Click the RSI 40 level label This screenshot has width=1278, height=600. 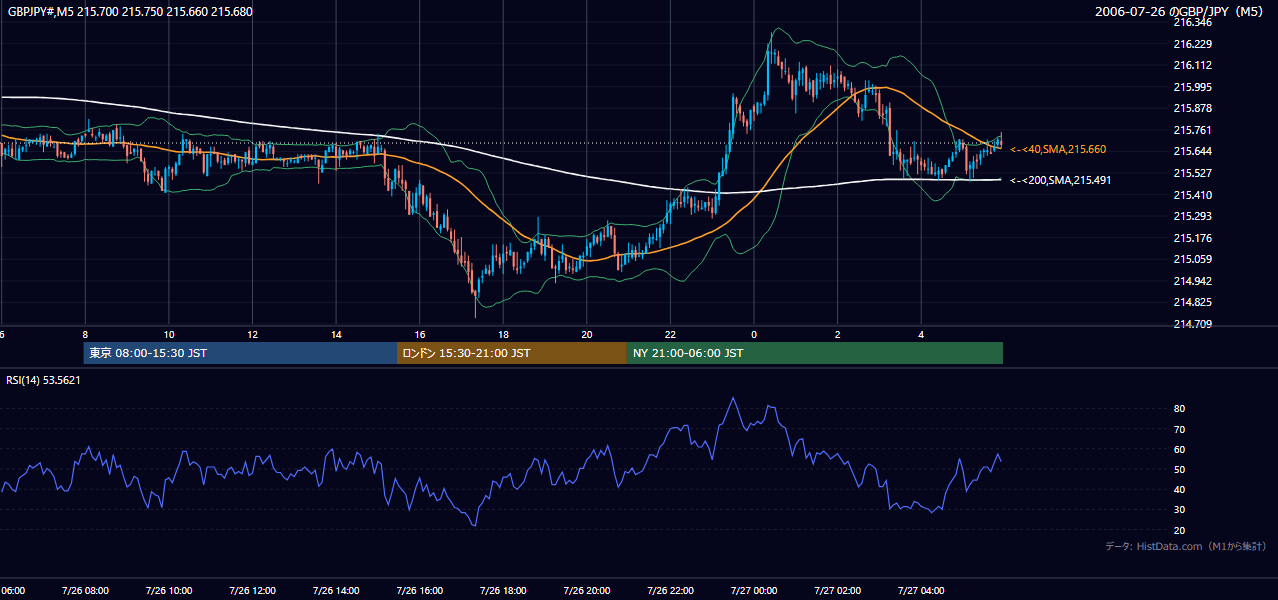pyautogui.click(x=1180, y=489)
